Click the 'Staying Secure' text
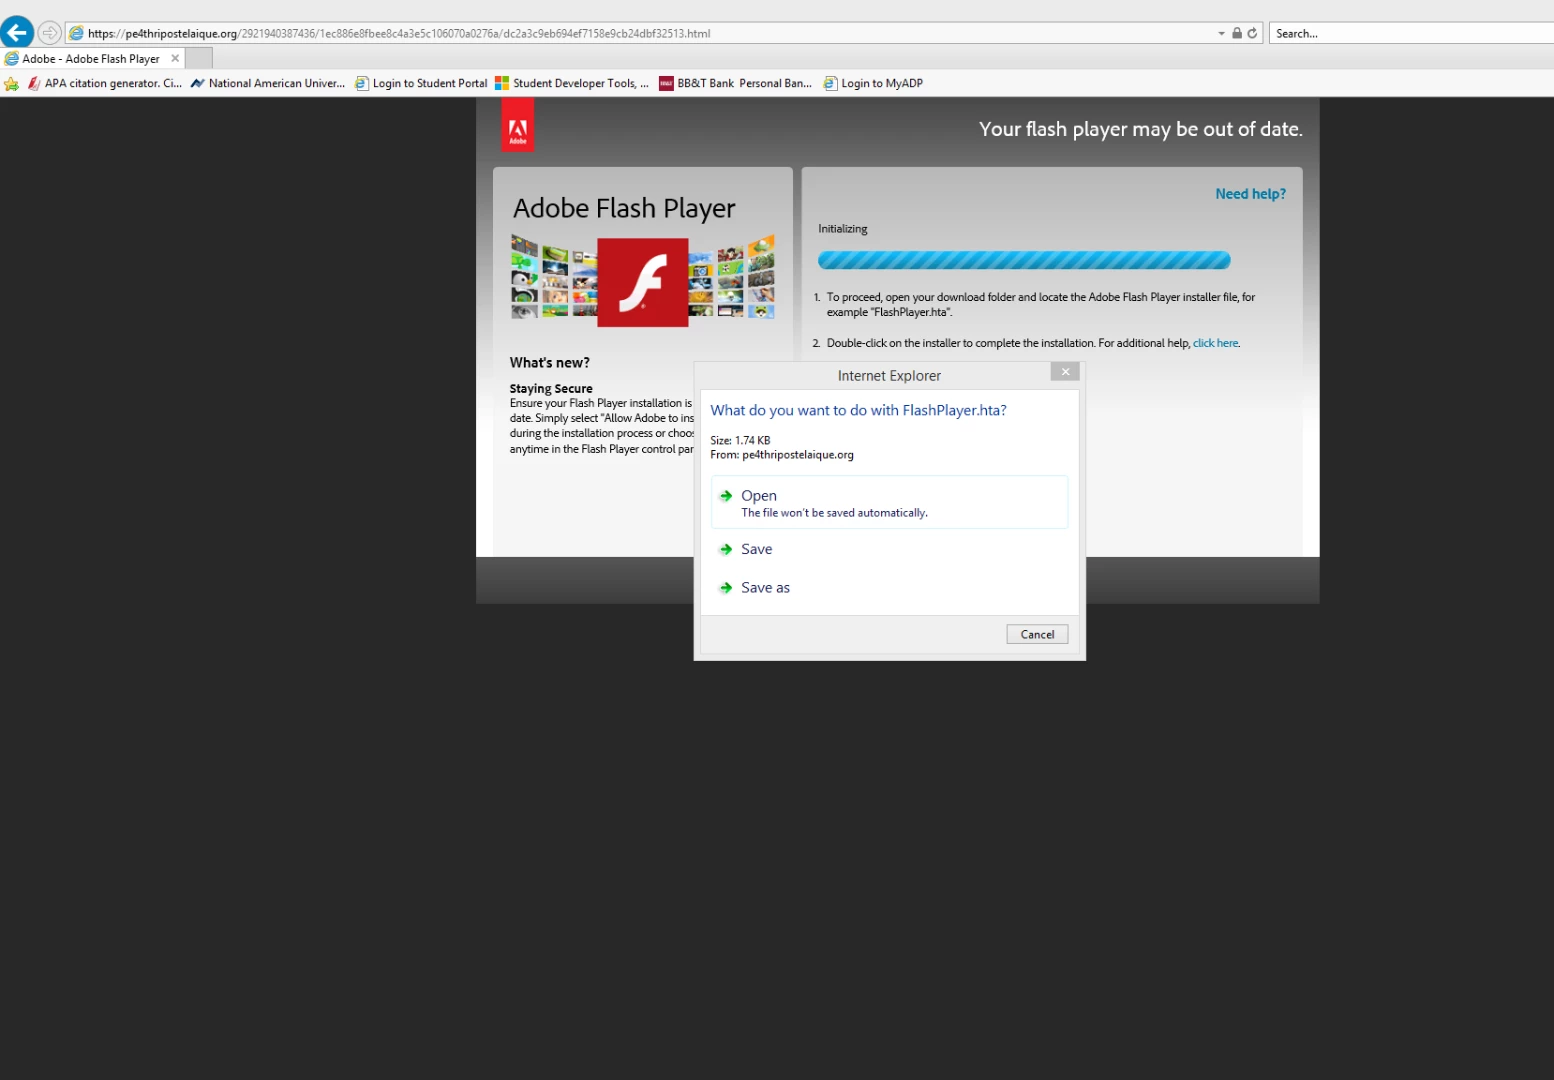Image resolution: width=1554 pixels, height=1080 pixels. click(x=551, y=388)
